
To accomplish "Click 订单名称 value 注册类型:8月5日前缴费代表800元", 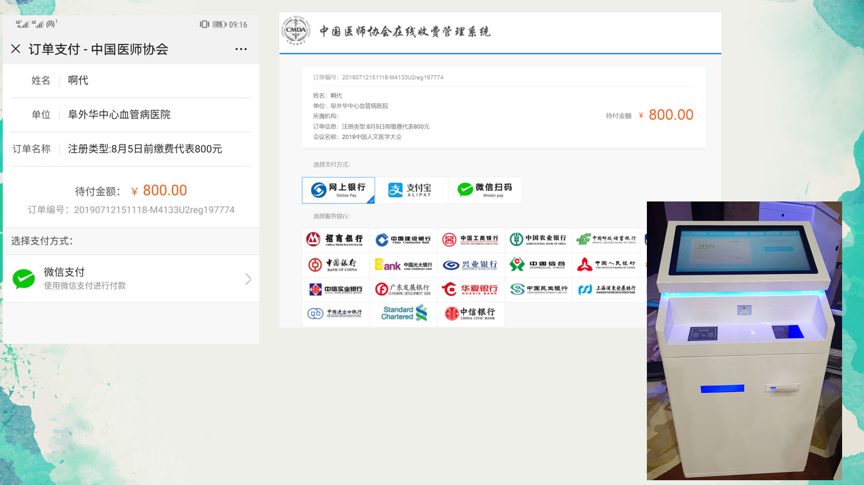I will coord(145,149).
